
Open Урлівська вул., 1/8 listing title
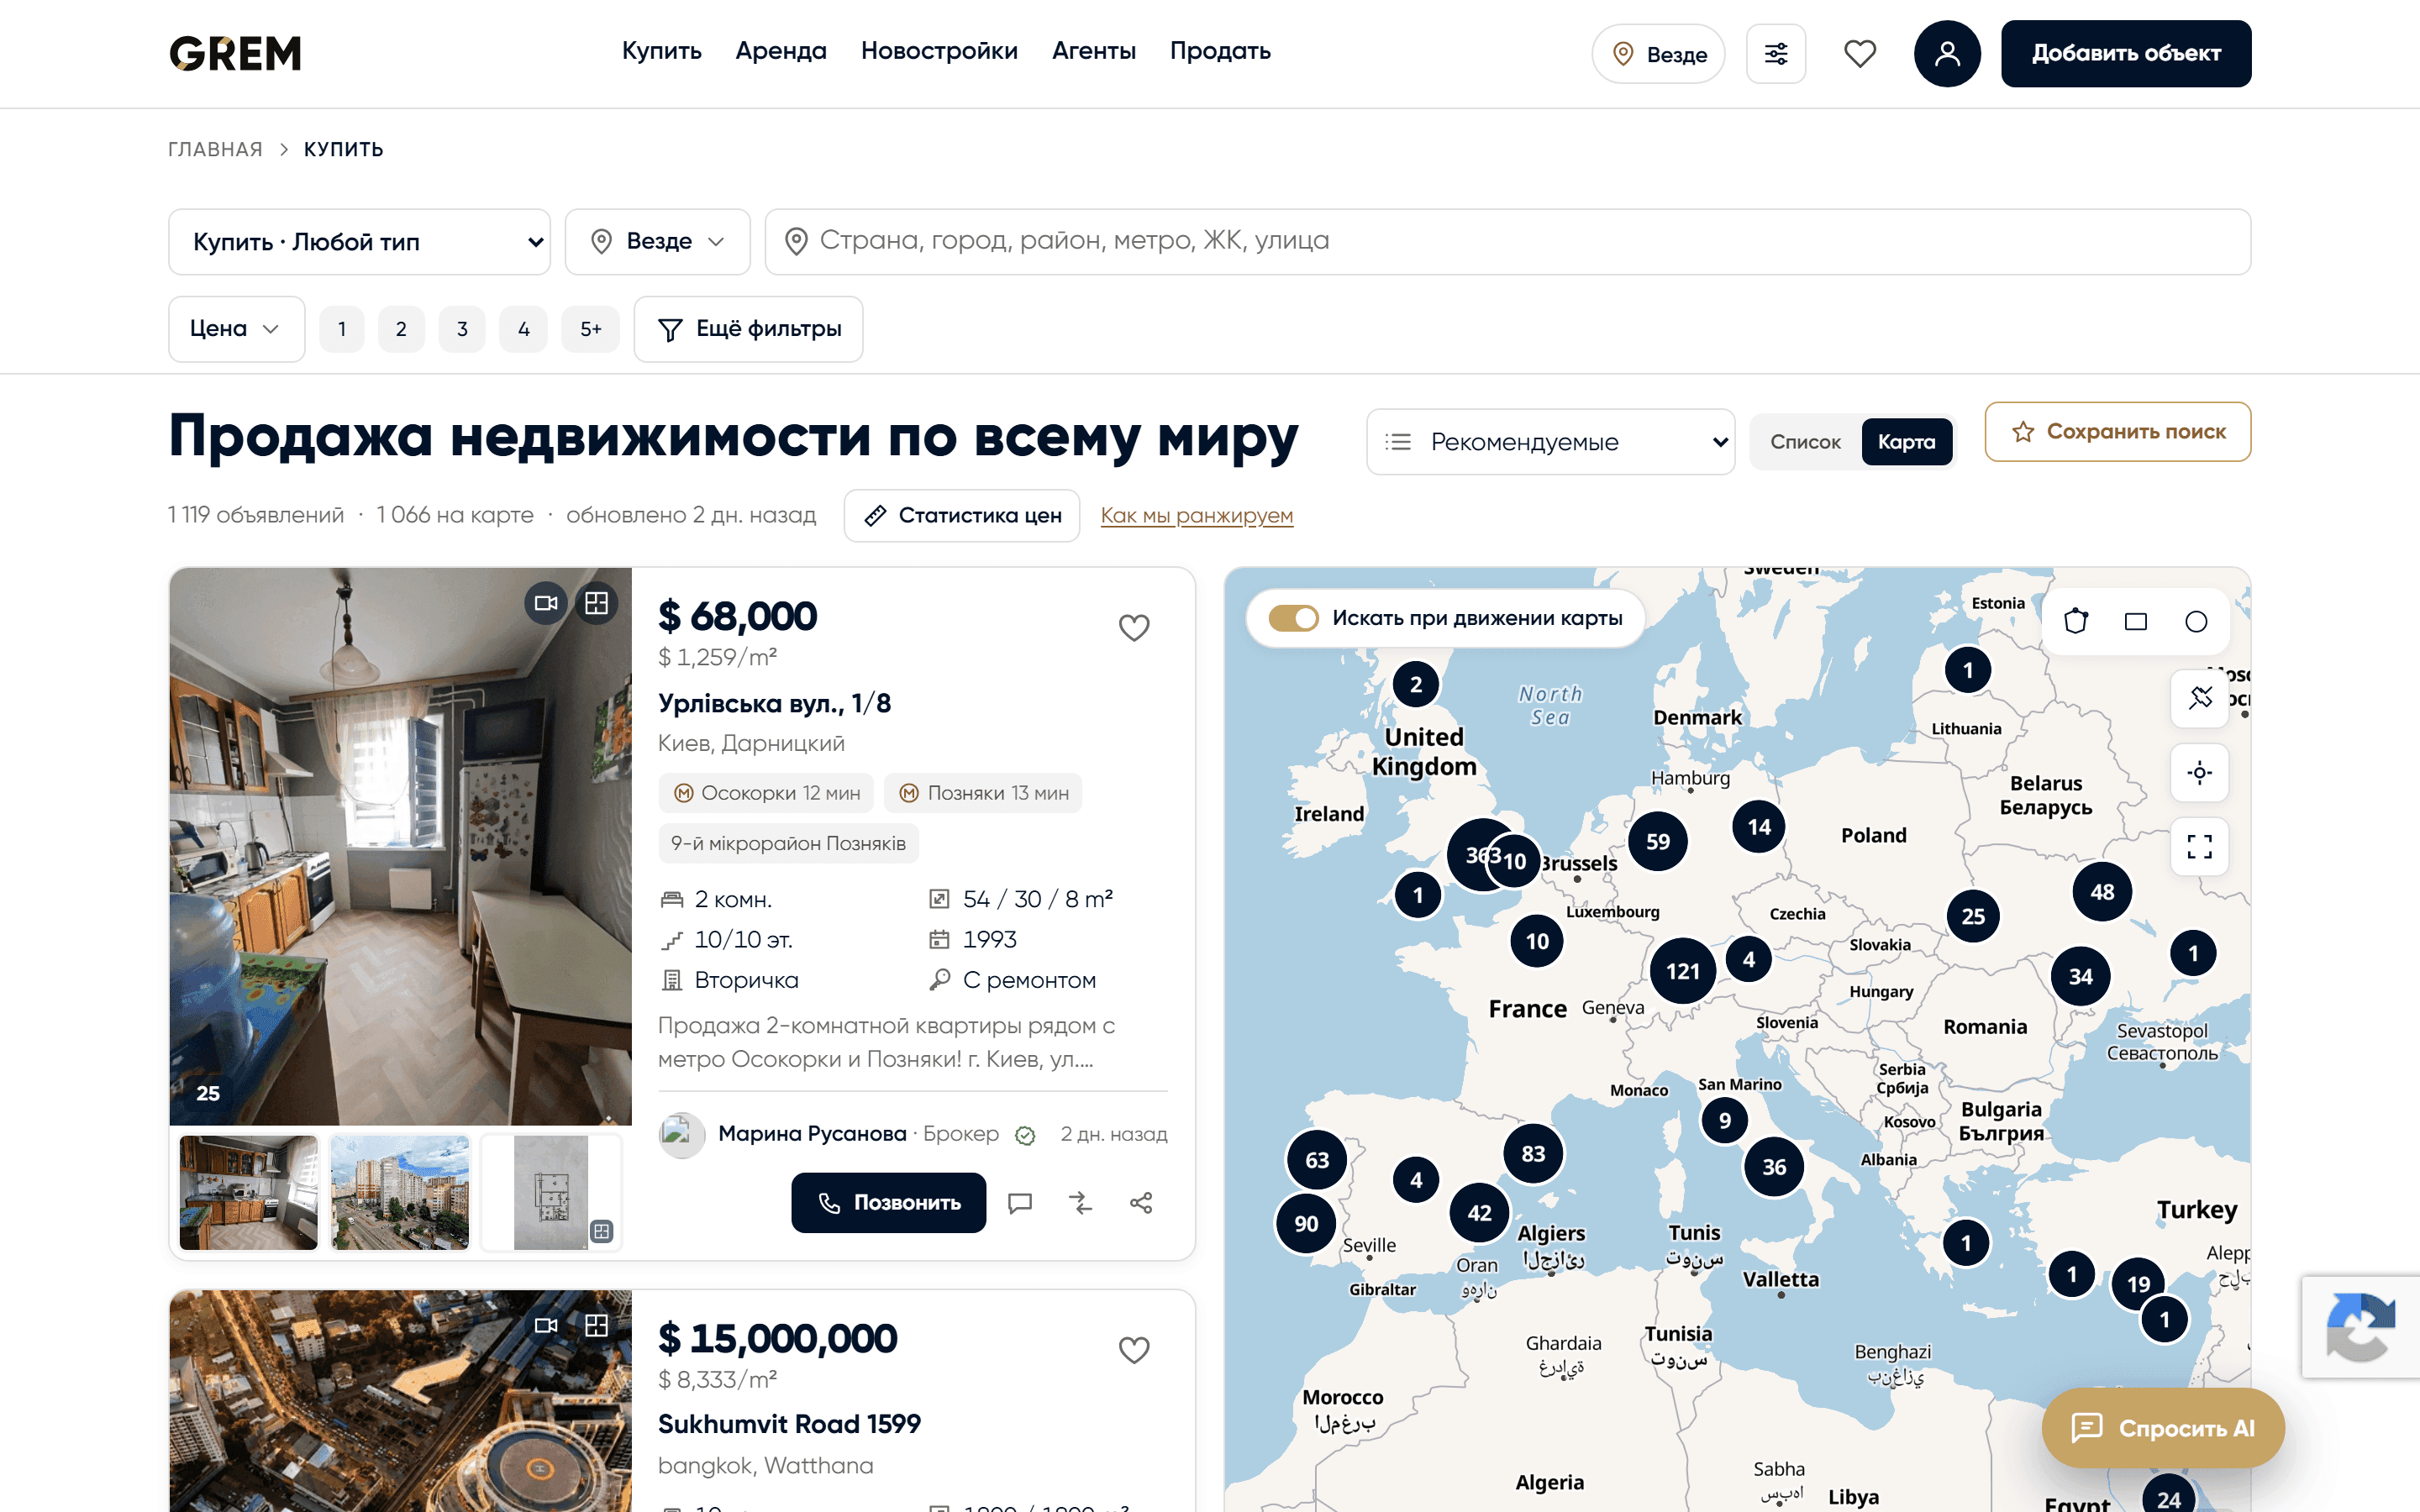774,704
